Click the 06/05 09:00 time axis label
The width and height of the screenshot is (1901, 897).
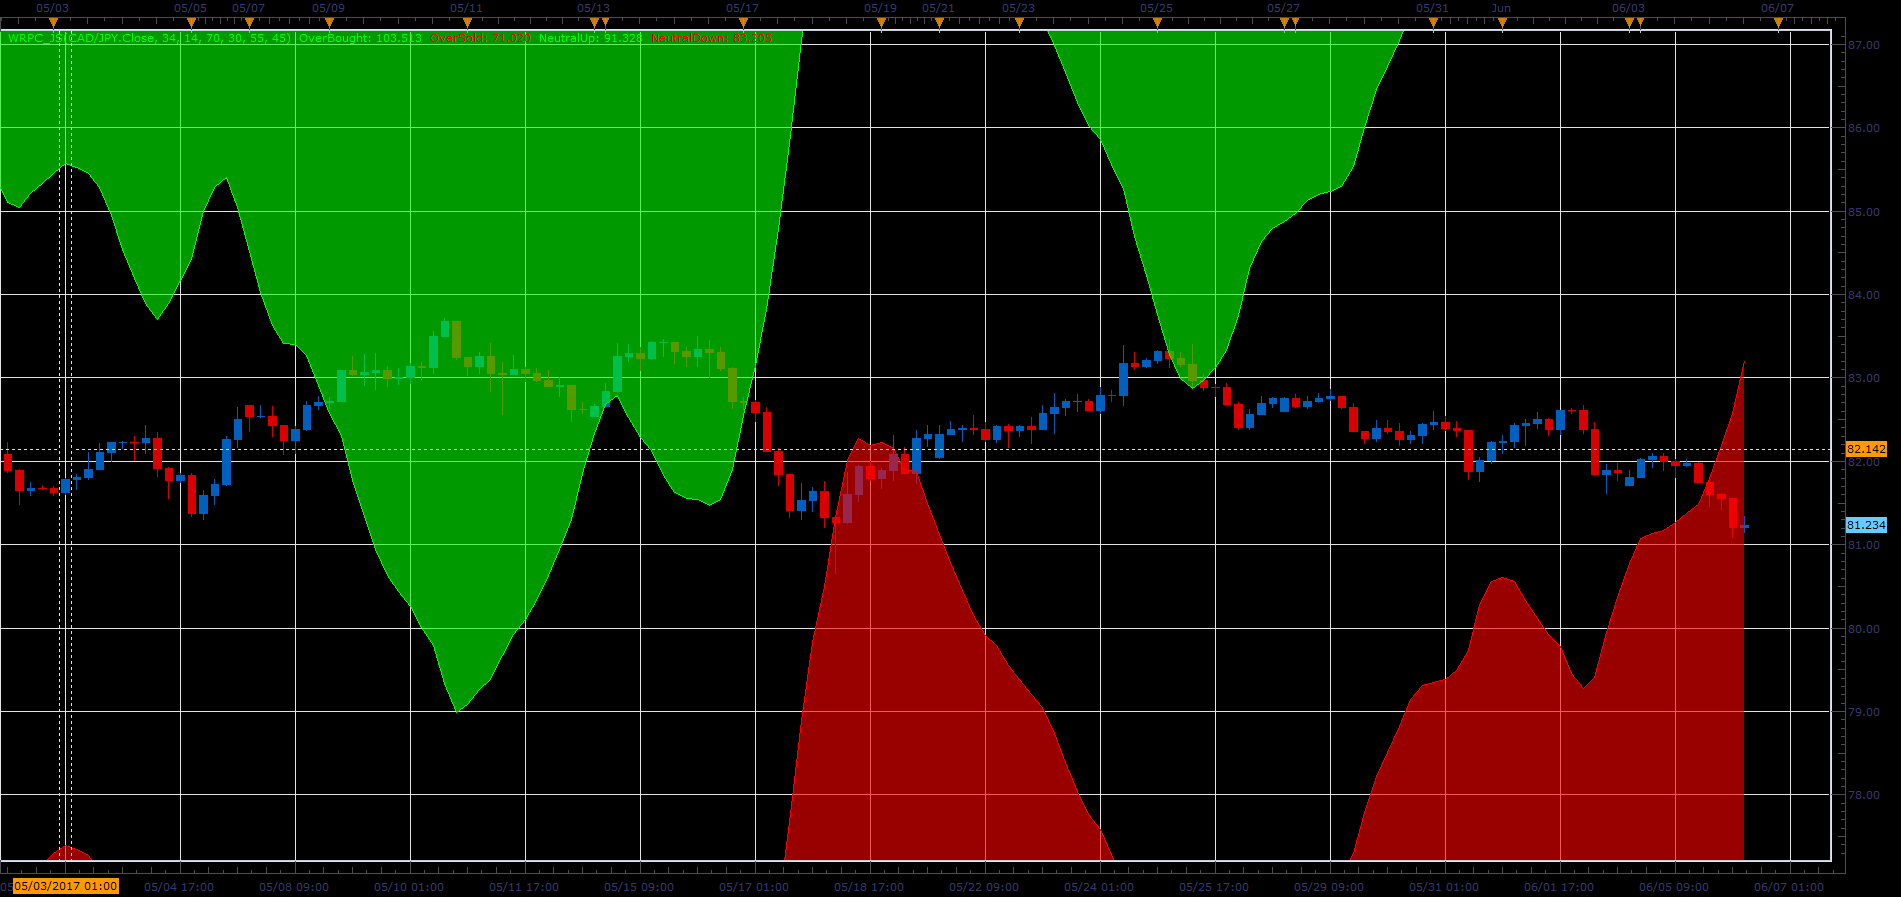tap(1674, 887)
